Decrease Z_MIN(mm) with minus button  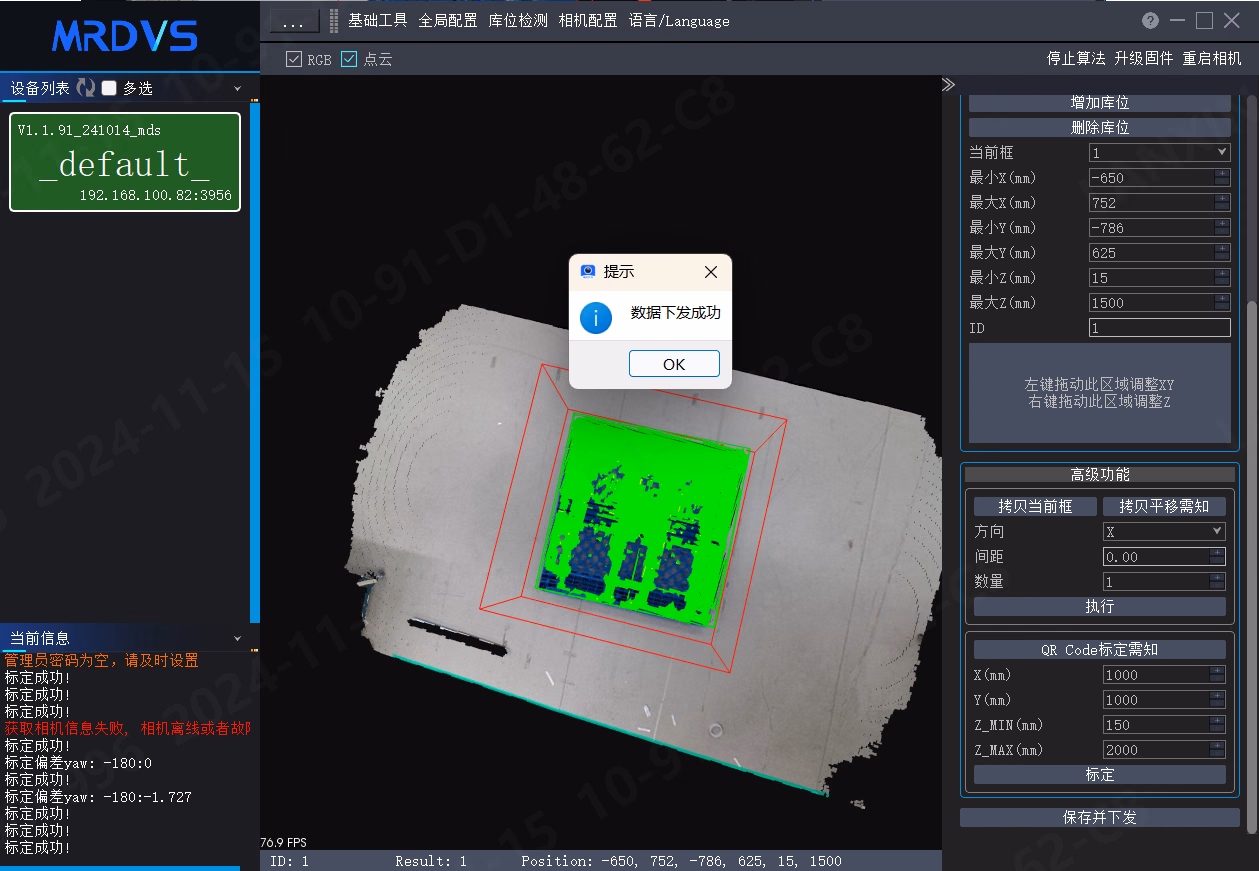pyautogui.click(x=1217, y=729)
